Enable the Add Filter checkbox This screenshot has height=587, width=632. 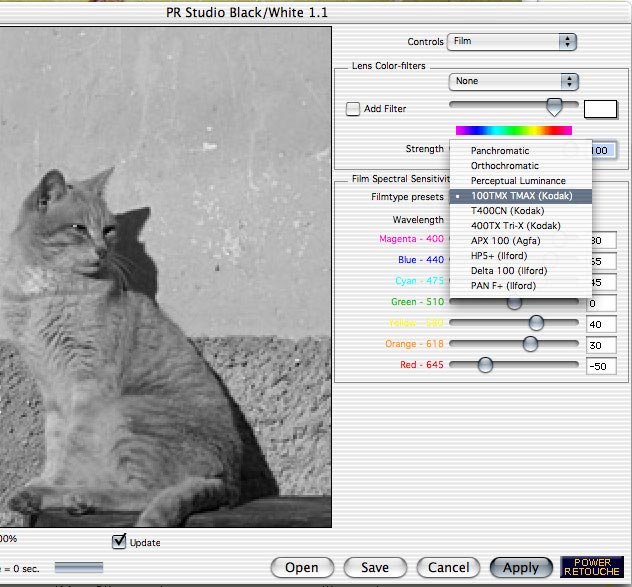pos(353,109)
